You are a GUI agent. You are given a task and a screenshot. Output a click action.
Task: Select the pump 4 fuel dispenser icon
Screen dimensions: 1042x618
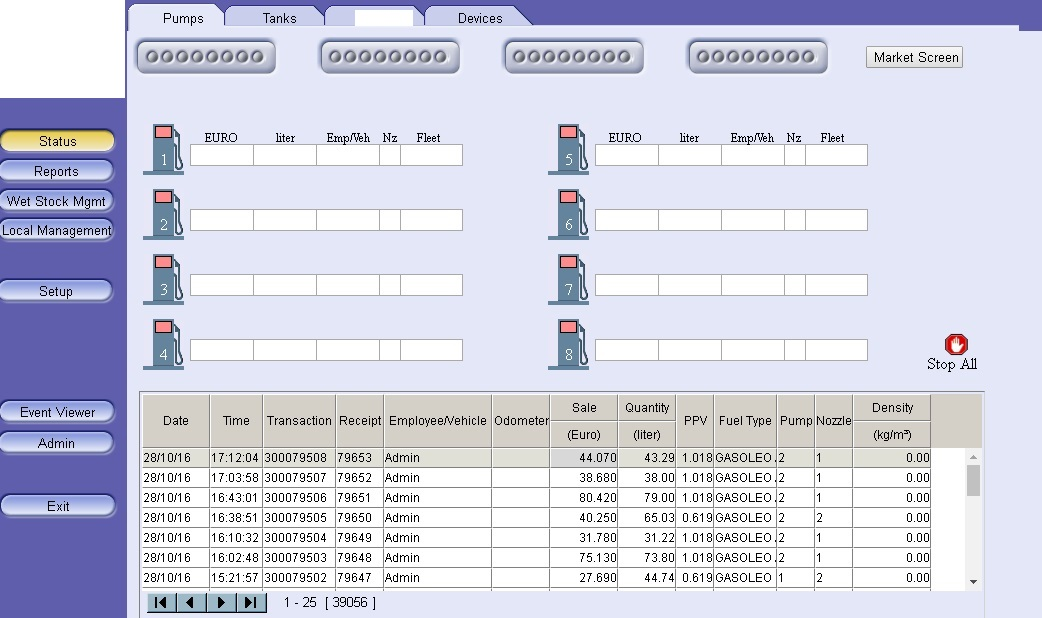(166, 345)
